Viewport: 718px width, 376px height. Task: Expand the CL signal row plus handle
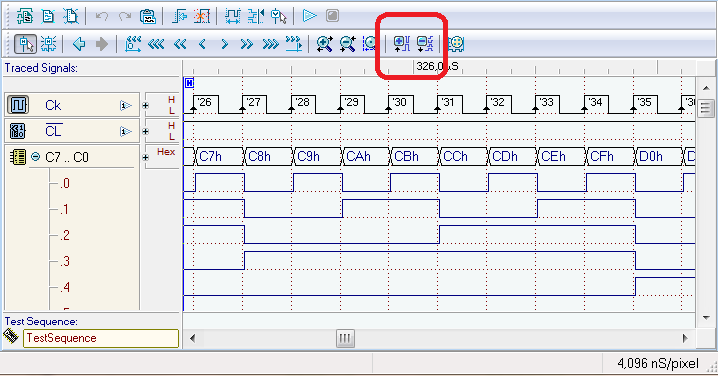coord(146,131)
